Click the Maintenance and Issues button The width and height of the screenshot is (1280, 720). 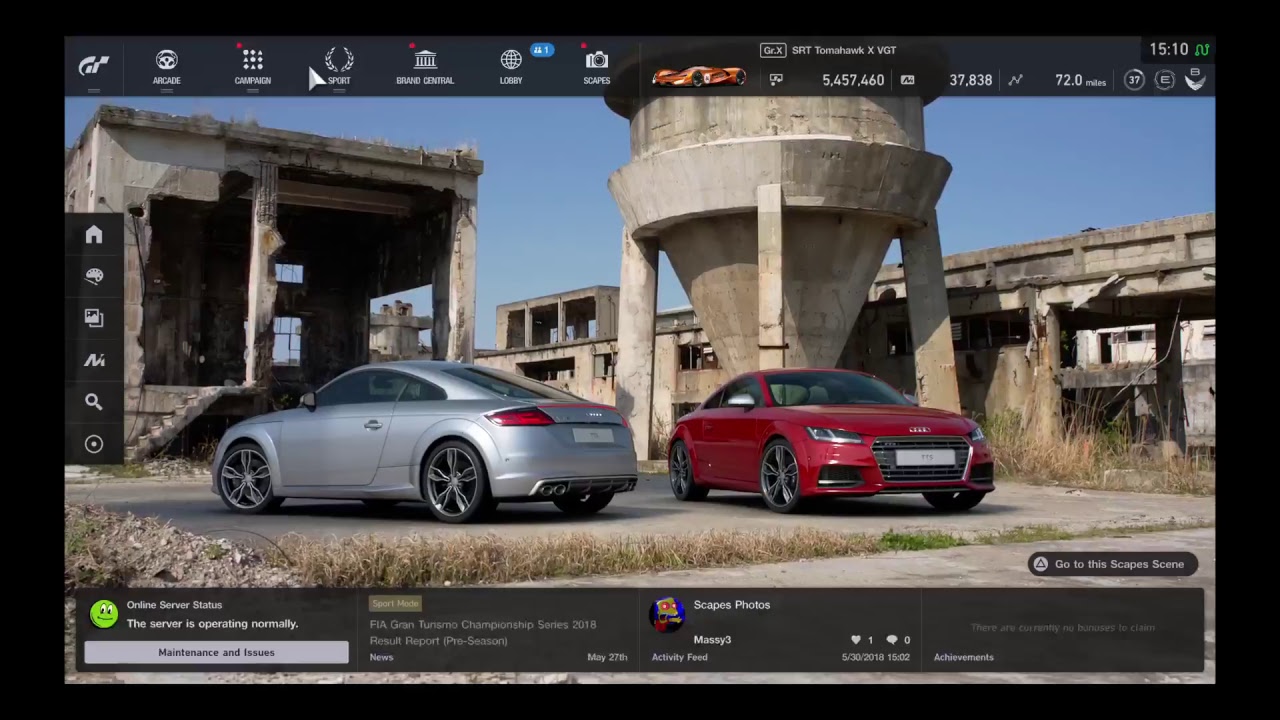(x=216, y=652)
